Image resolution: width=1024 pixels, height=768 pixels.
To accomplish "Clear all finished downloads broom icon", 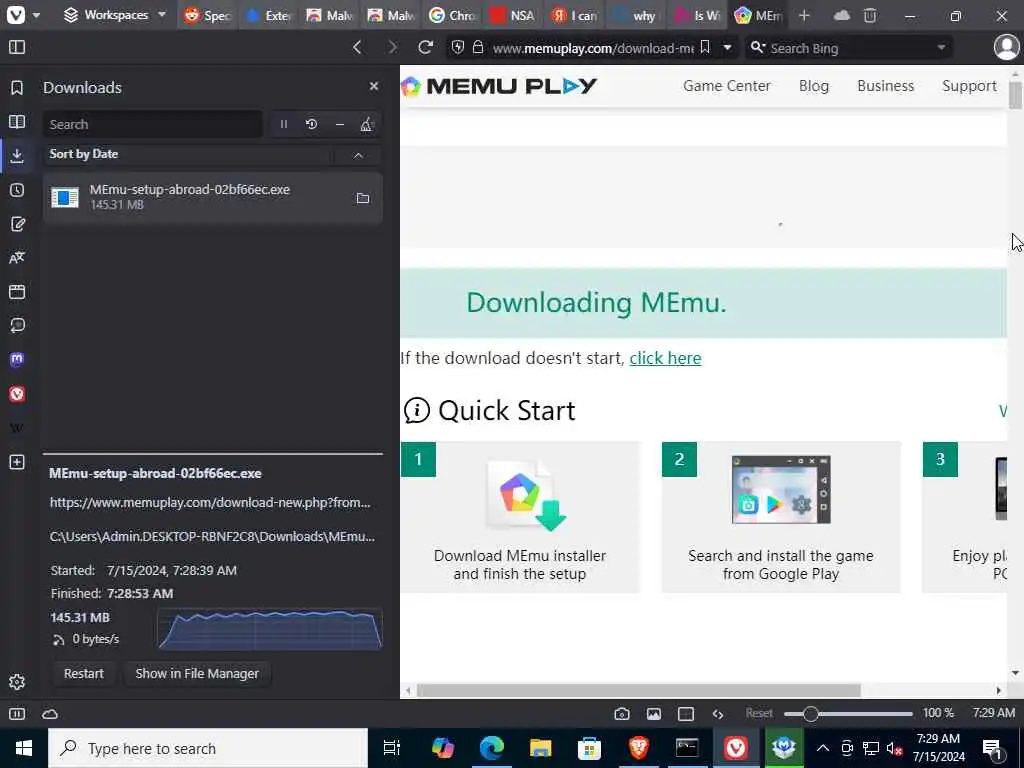I will [367, 124].
